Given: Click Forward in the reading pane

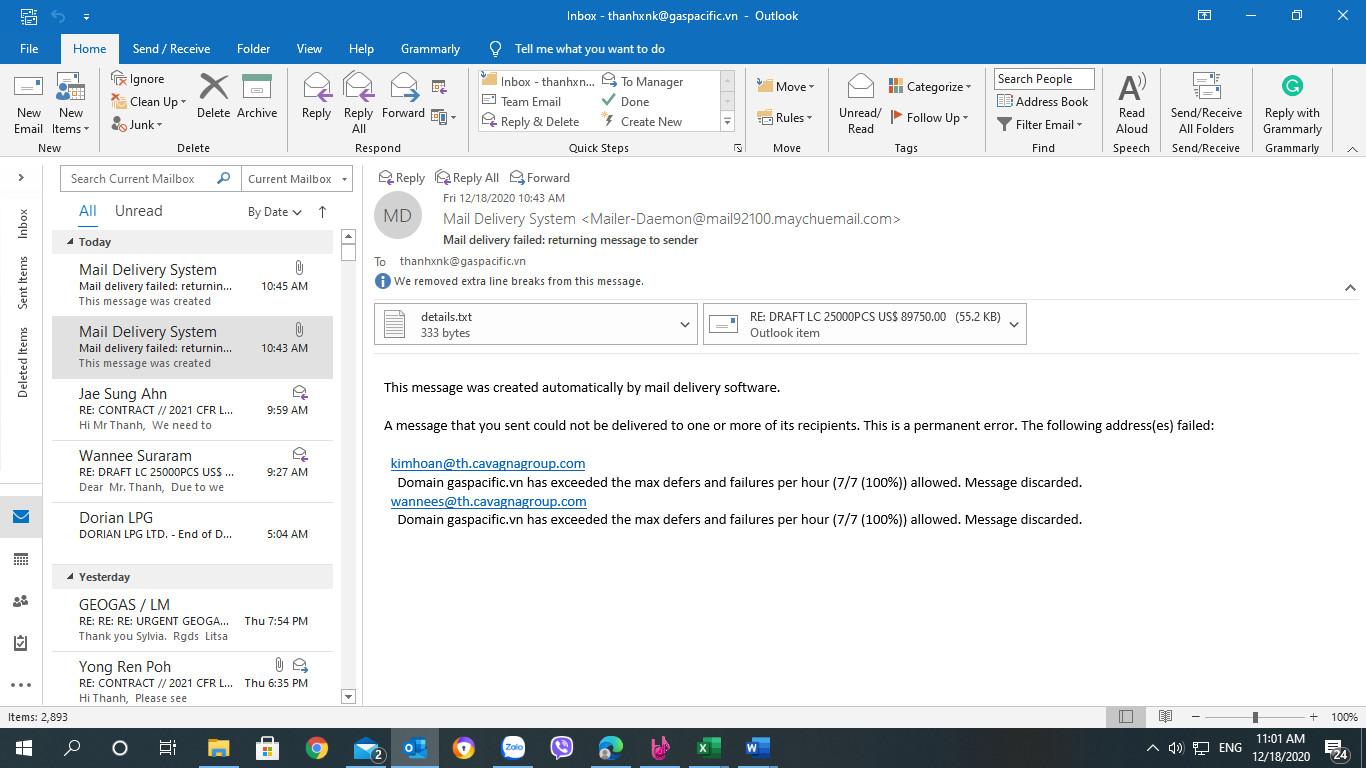Looking at the screenshot, I should click(540, 178).
